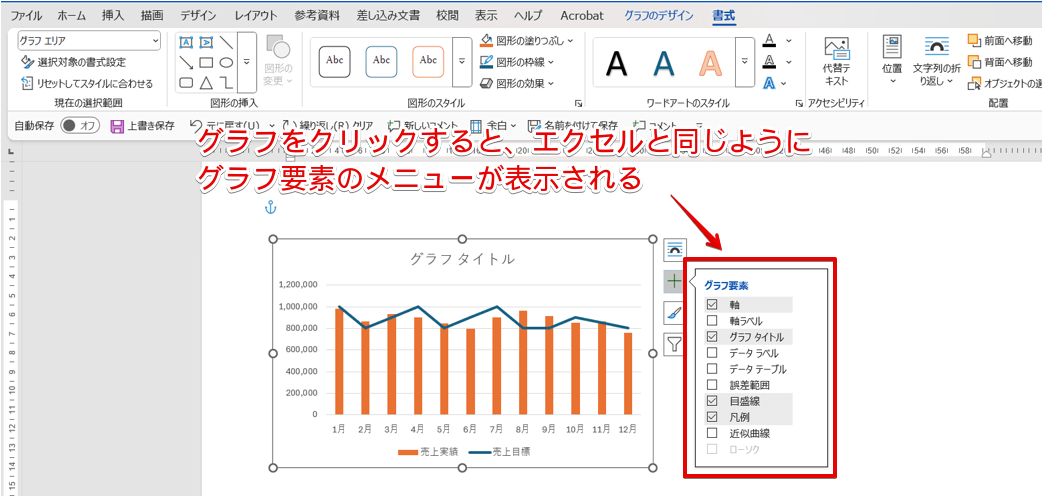Image resolution: width=1045 pixels, height=499 pixels.
Task: Pick the oval shape
Action: pos(226,63)
